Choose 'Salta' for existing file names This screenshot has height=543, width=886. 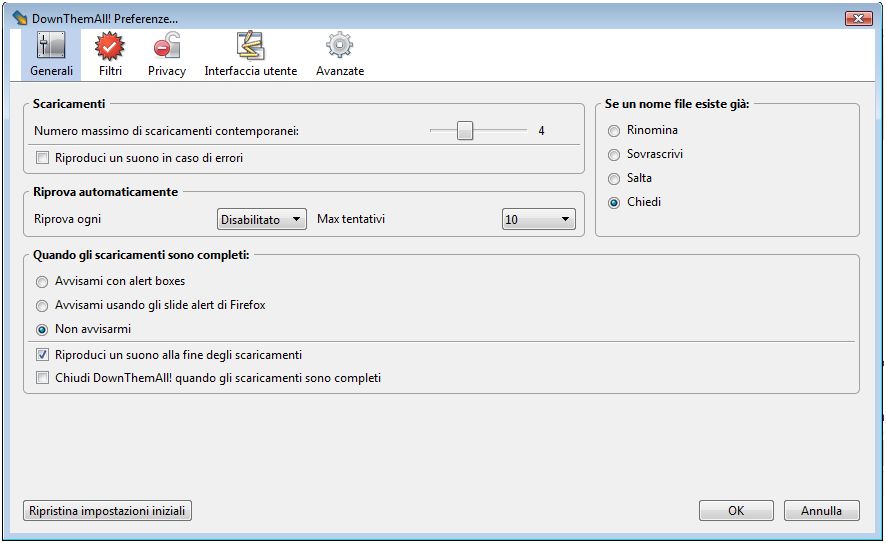click(x=614, y=178)
